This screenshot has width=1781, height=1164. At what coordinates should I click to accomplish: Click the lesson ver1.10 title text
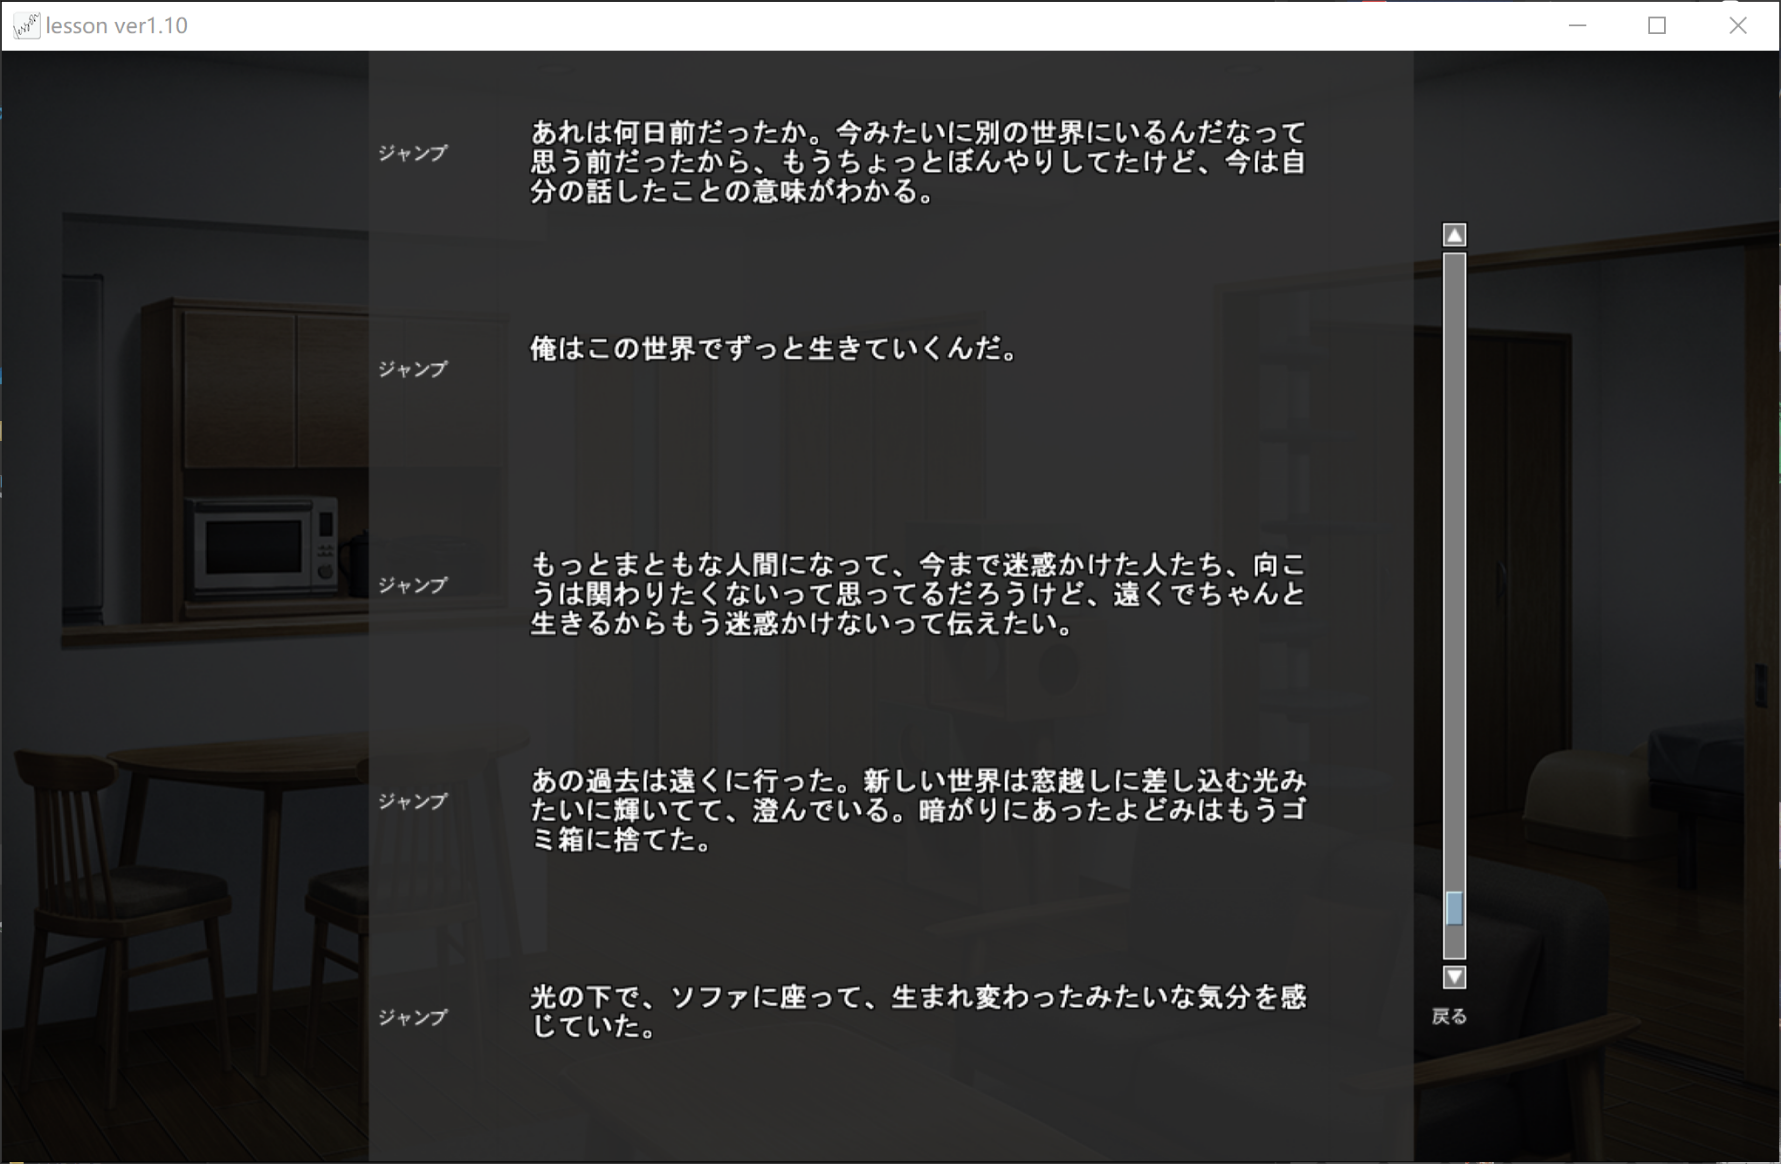(x=117, y=26)
